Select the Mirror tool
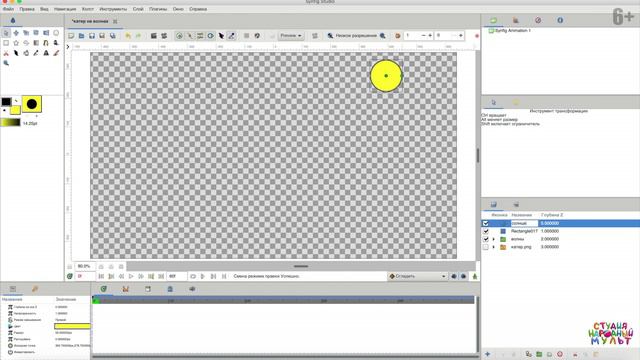The height and width of the screenshot is (360, 640). pyautogui.click(x=46, y=33)
